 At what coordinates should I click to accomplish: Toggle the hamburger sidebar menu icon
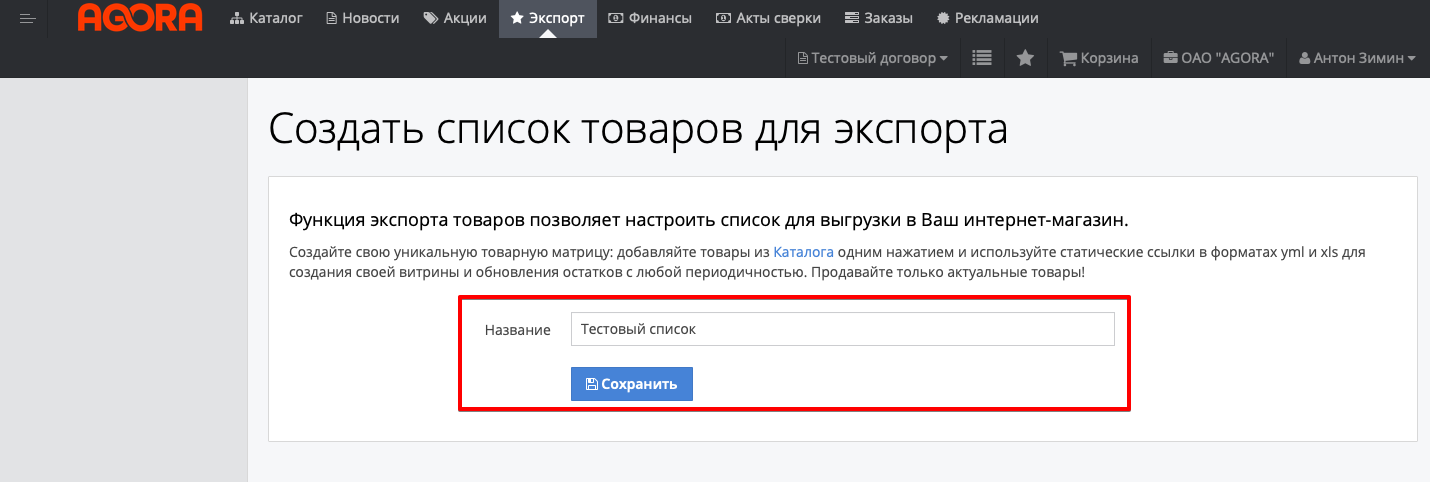(x=27, y=18)
